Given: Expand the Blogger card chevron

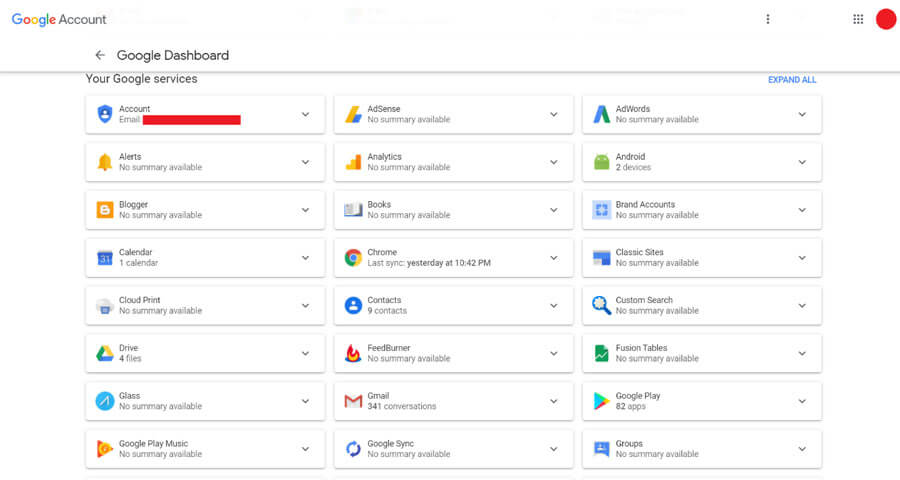Looking at the screenshot, I should point(305,210).
